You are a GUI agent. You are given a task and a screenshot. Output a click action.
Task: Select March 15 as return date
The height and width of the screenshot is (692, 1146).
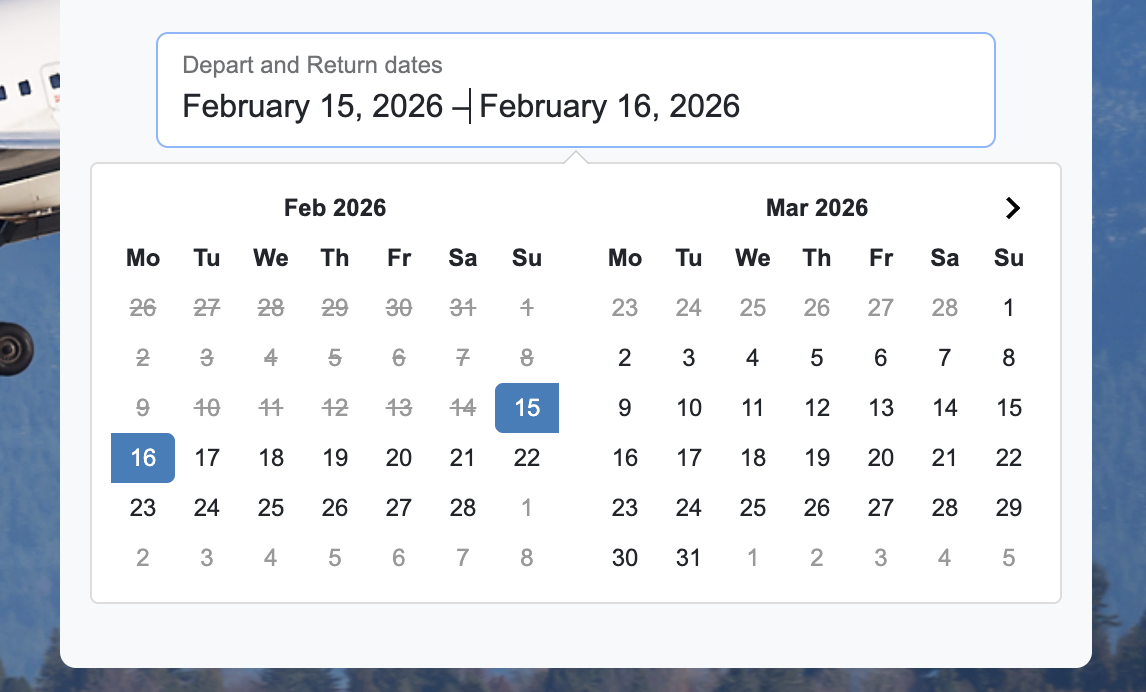pos(1009,408)
